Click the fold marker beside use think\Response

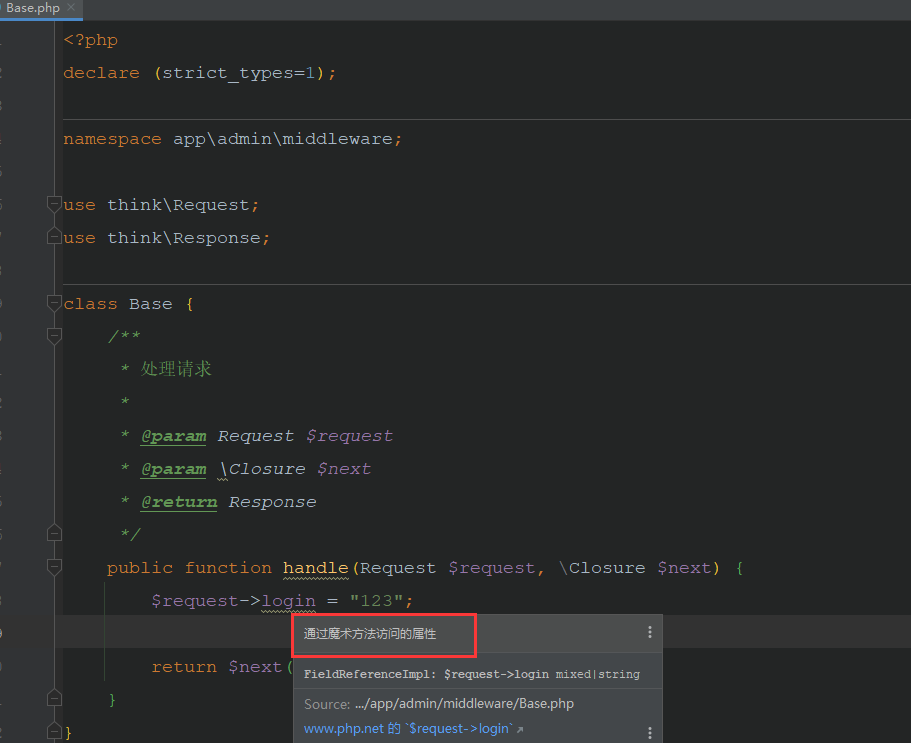(54, 238)
